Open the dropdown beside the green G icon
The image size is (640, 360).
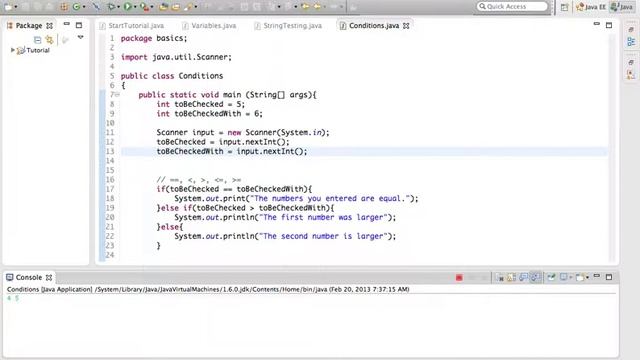pyautogui.click(x=84, y=7)
